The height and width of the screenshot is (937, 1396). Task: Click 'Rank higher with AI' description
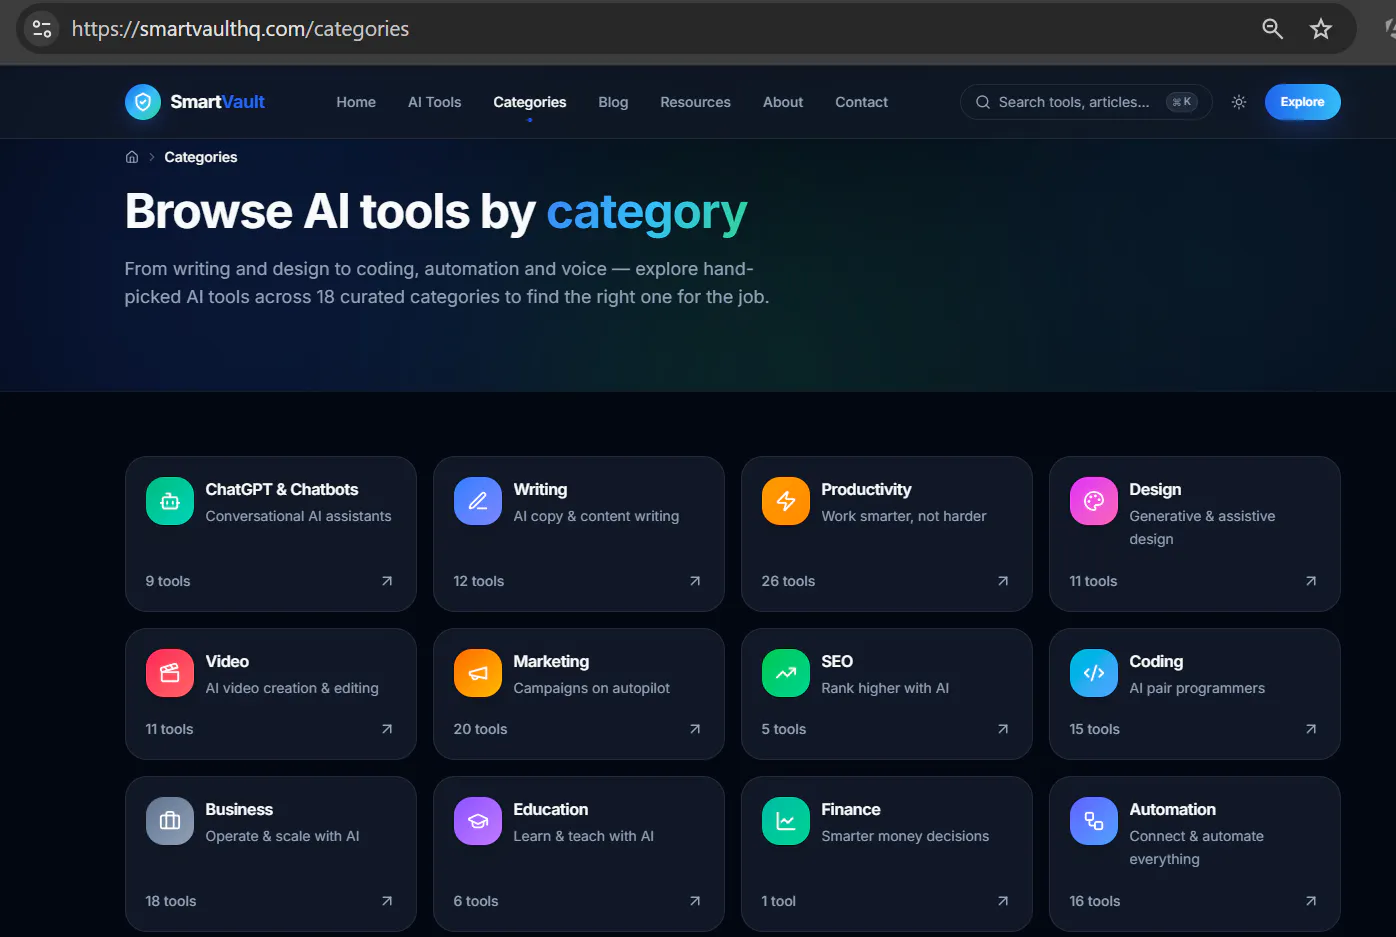click(885, 688)
